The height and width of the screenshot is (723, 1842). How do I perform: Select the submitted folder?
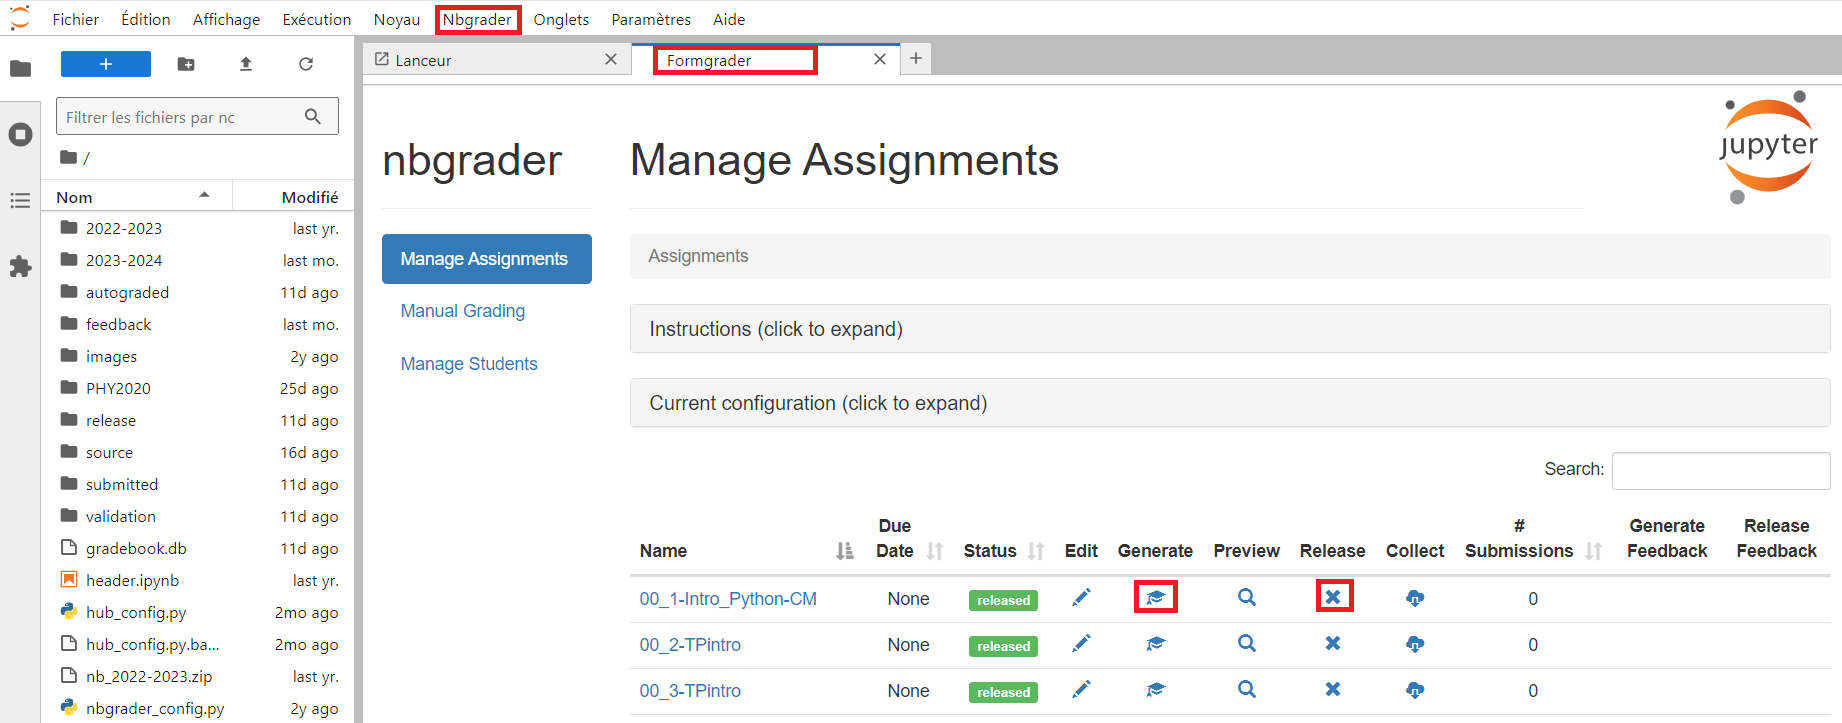[x=198, y=484]
